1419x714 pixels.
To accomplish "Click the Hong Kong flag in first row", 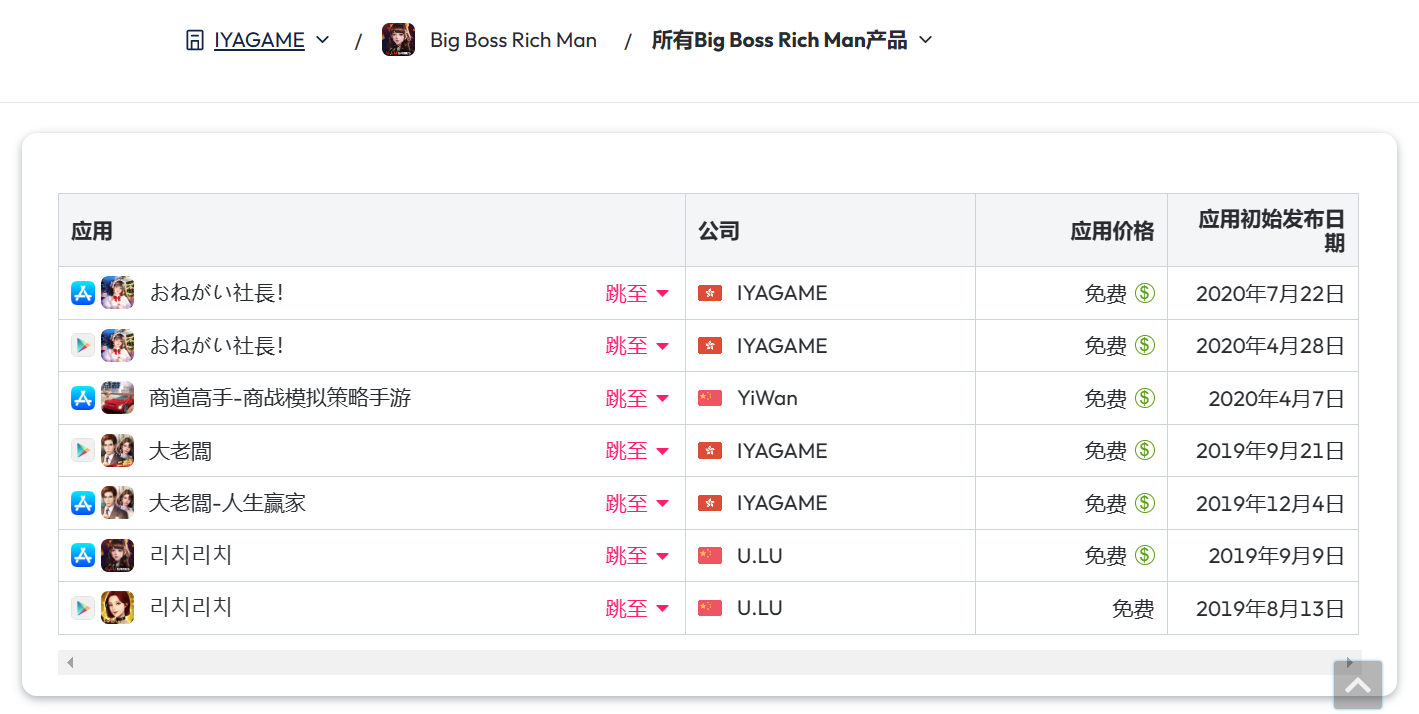I will (x=710, y=293).
